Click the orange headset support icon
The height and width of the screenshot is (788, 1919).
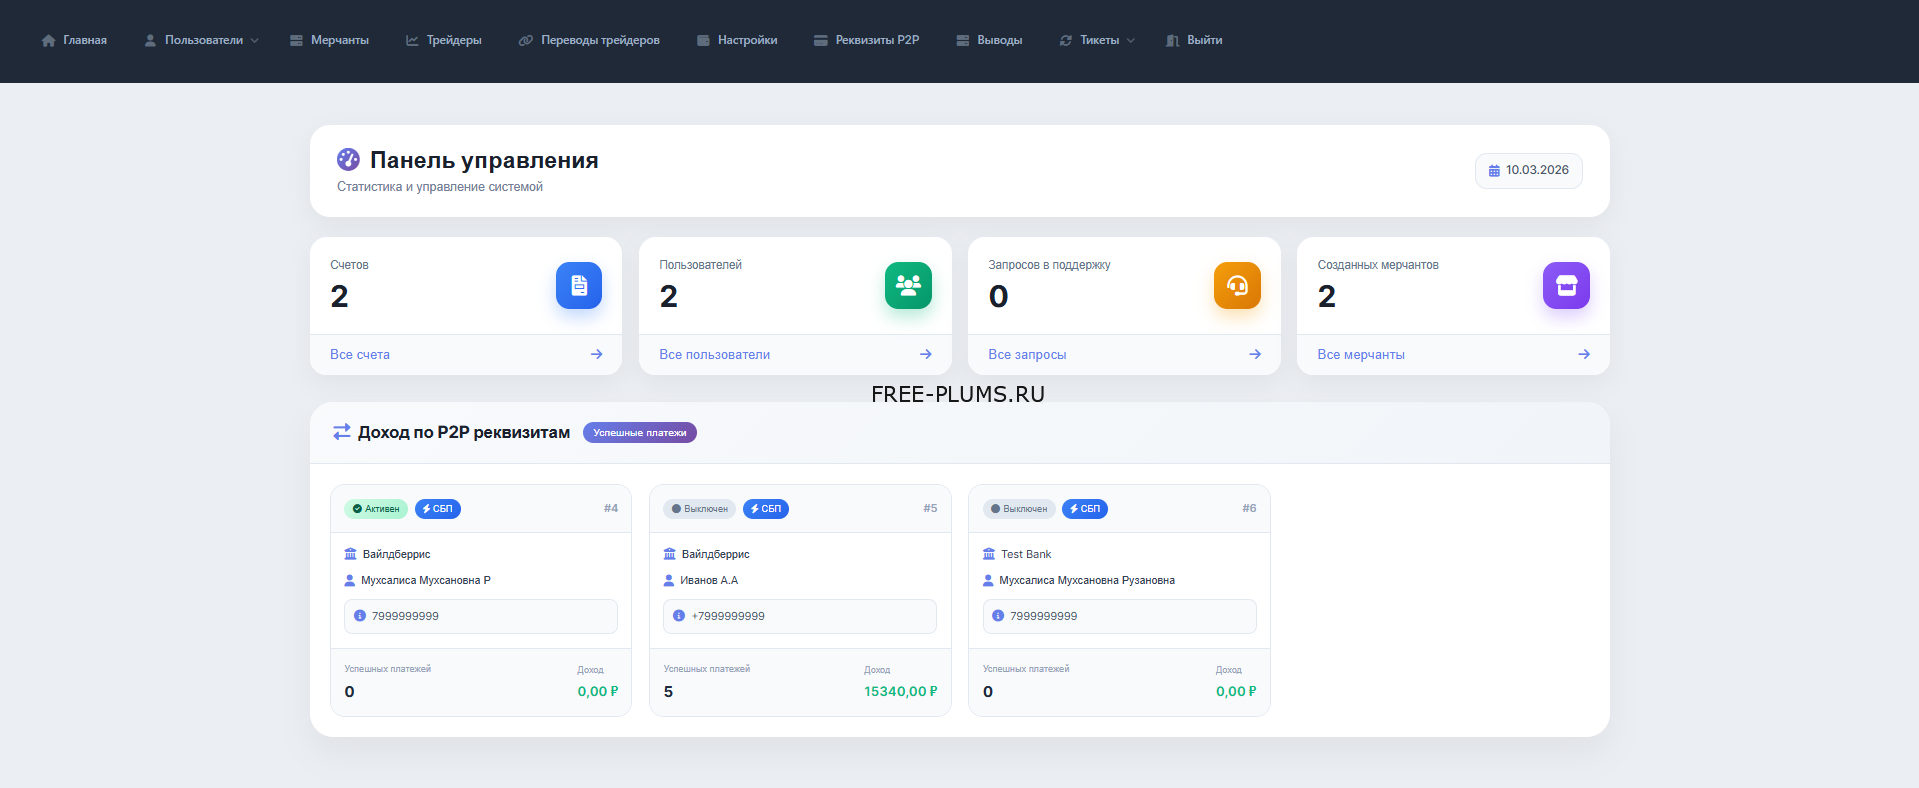coord(1237,286)
